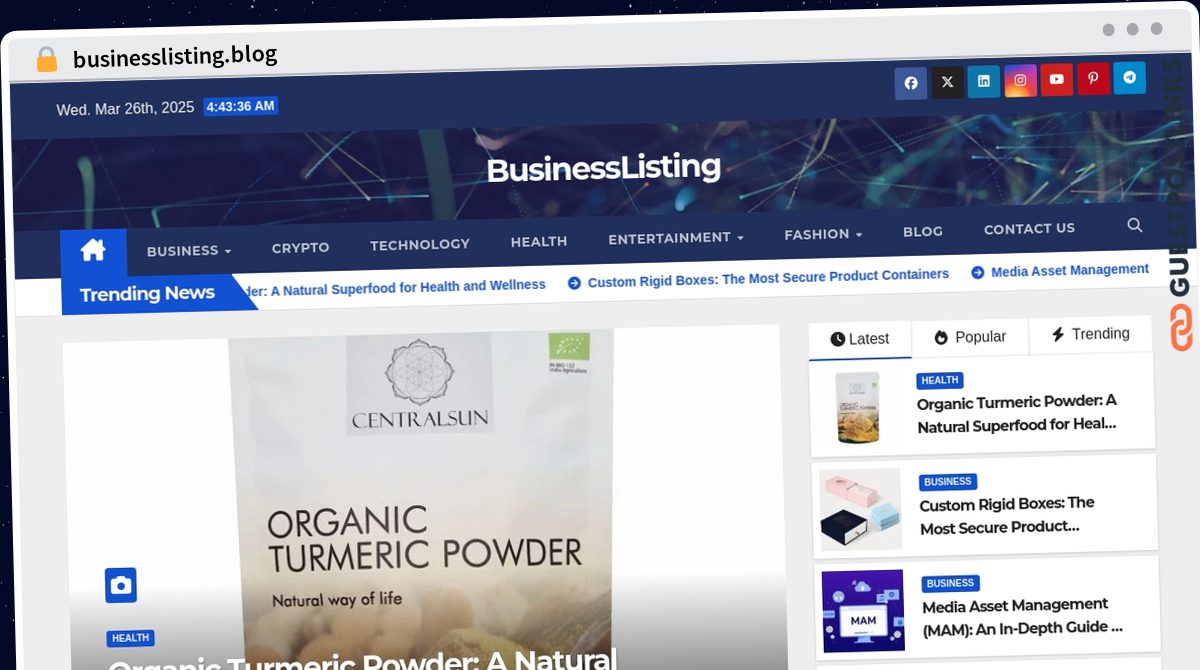
Task: Open the Pinterest social icon
Action: [1093, 78]
